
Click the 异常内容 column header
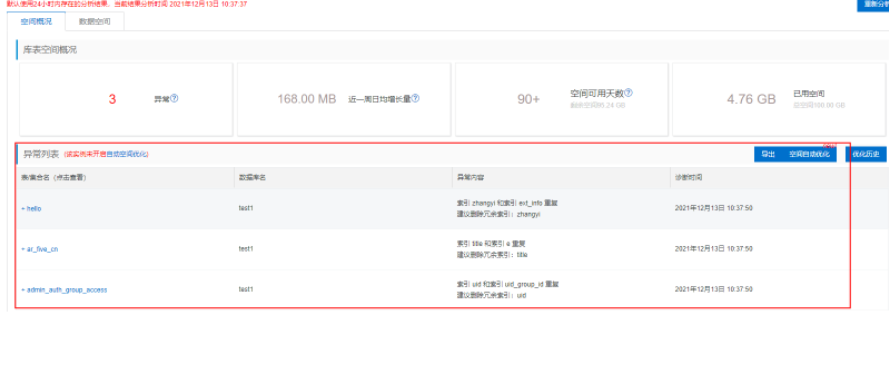pos(471,178)
